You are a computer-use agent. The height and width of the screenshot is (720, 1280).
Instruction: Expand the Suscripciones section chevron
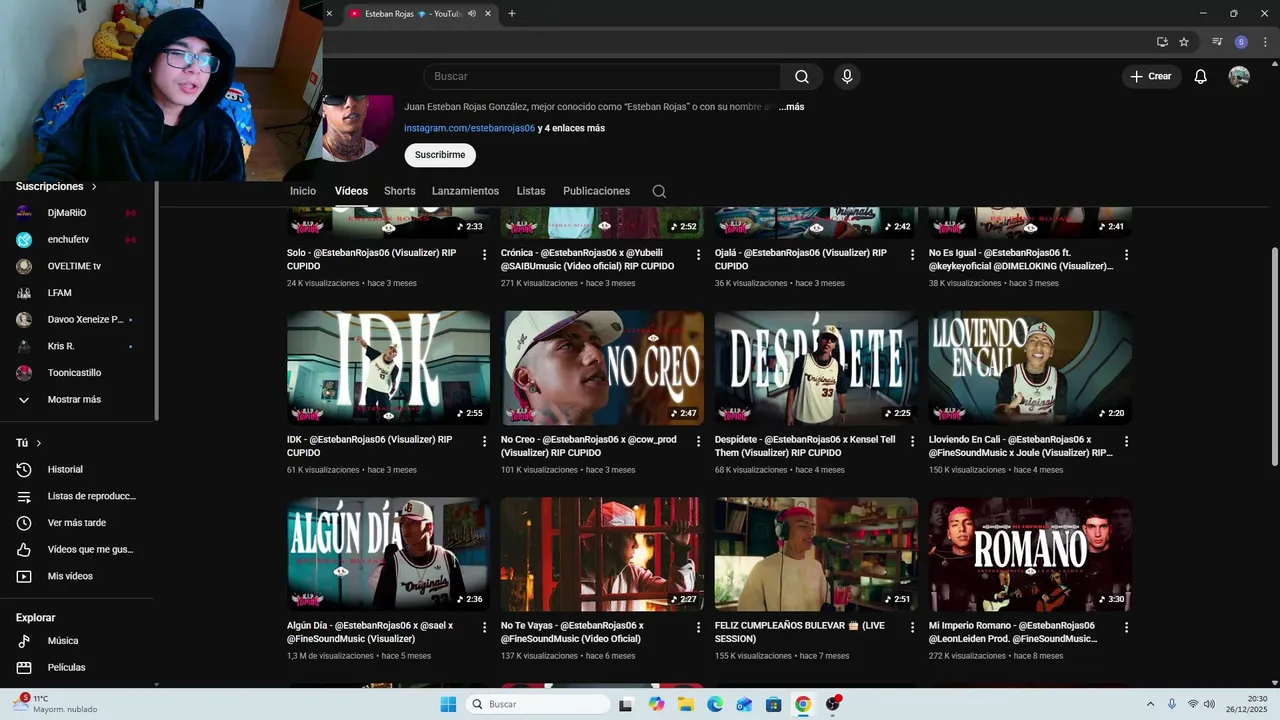click(94, 187)
